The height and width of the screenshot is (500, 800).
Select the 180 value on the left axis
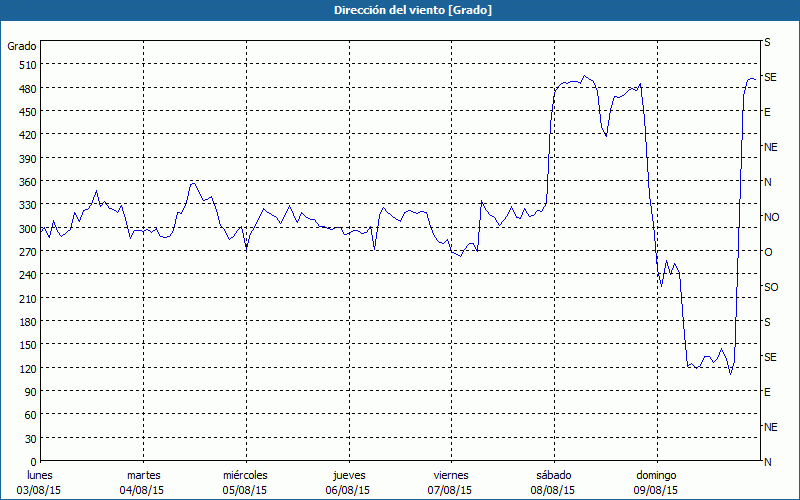25,321
